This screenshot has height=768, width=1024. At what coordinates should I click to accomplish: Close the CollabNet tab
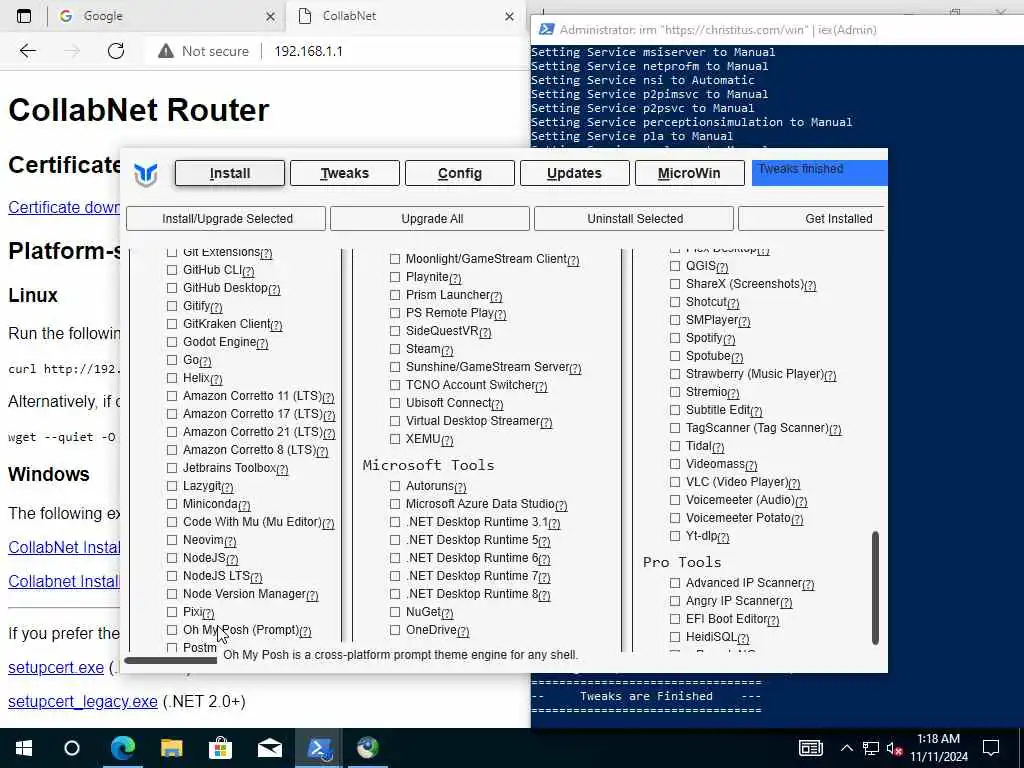coord(509,16)
